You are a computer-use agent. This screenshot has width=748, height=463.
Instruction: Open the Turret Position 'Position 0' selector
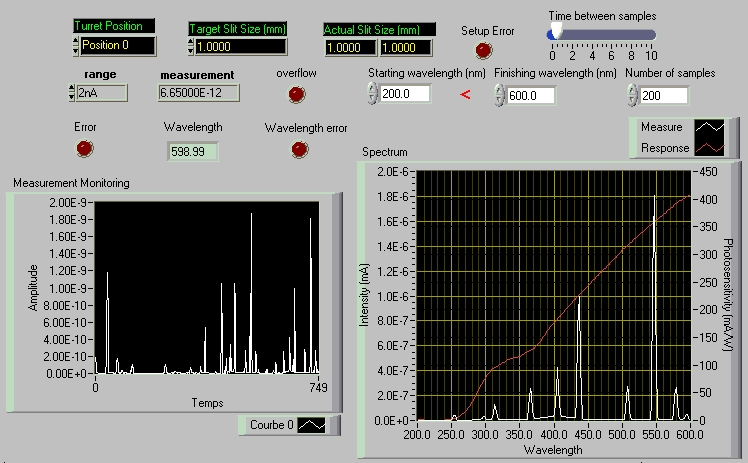[x=118, y=46]
